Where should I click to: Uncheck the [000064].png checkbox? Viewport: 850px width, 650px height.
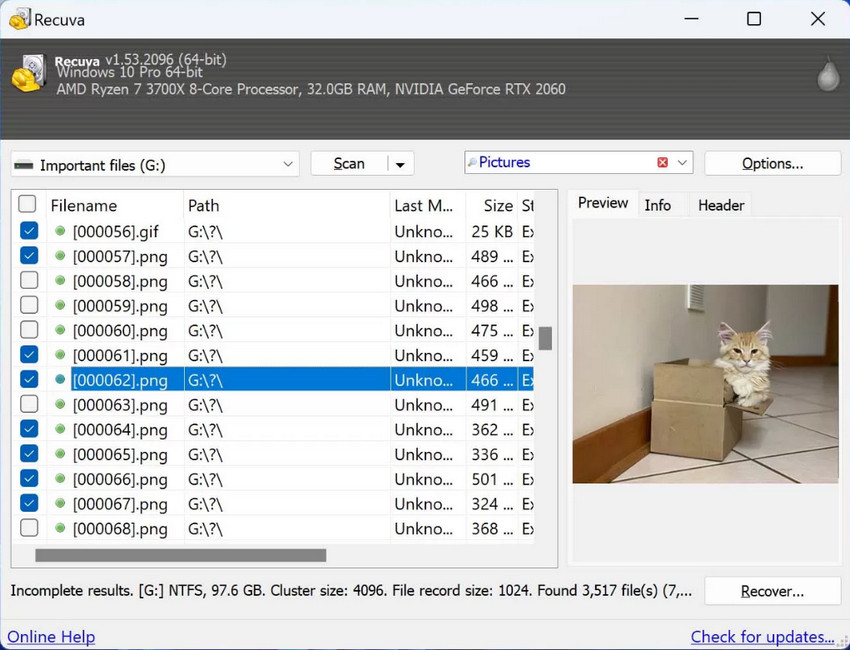pos(29,429)
